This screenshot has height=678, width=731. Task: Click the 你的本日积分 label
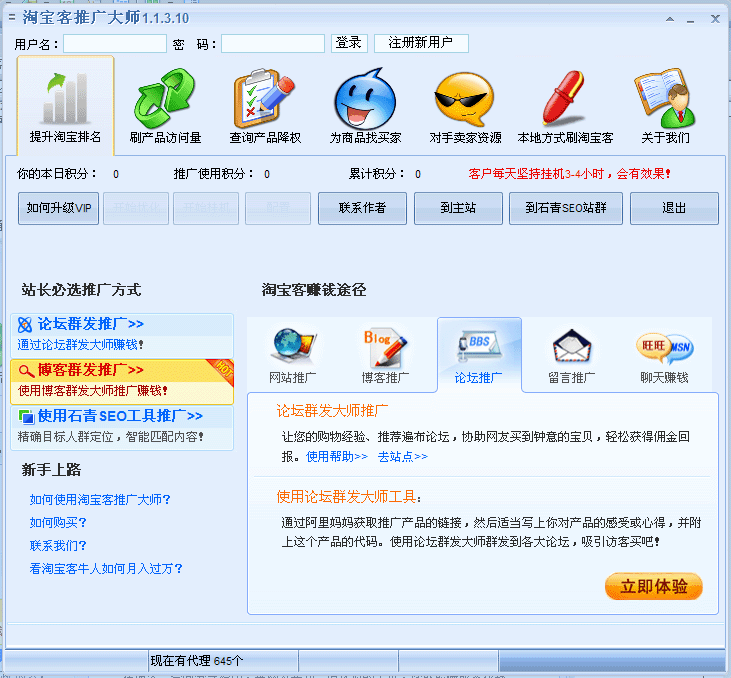coord(57,174)
